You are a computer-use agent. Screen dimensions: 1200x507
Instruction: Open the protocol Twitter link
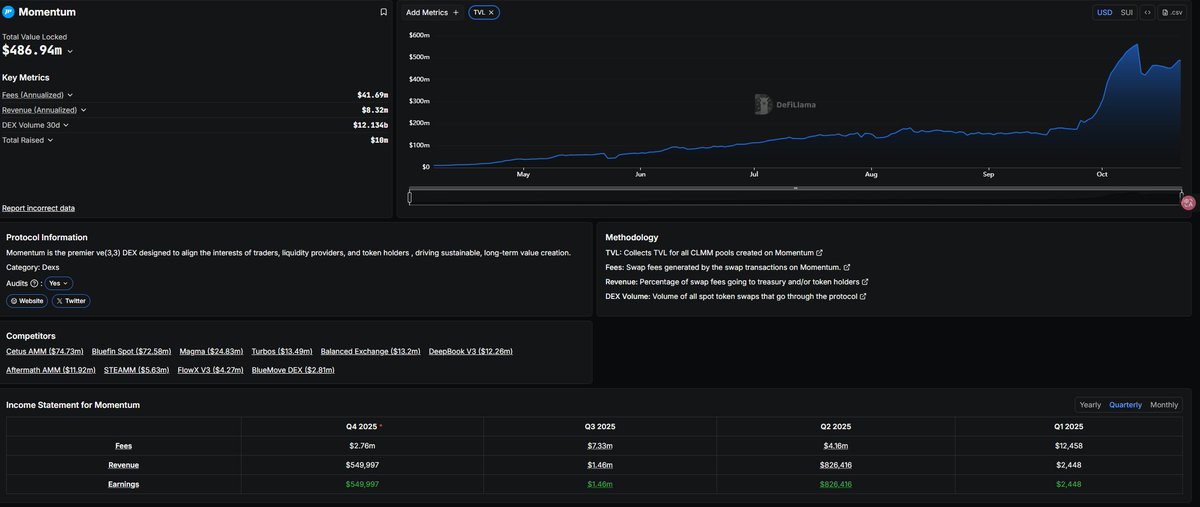[x=71, y=300]
